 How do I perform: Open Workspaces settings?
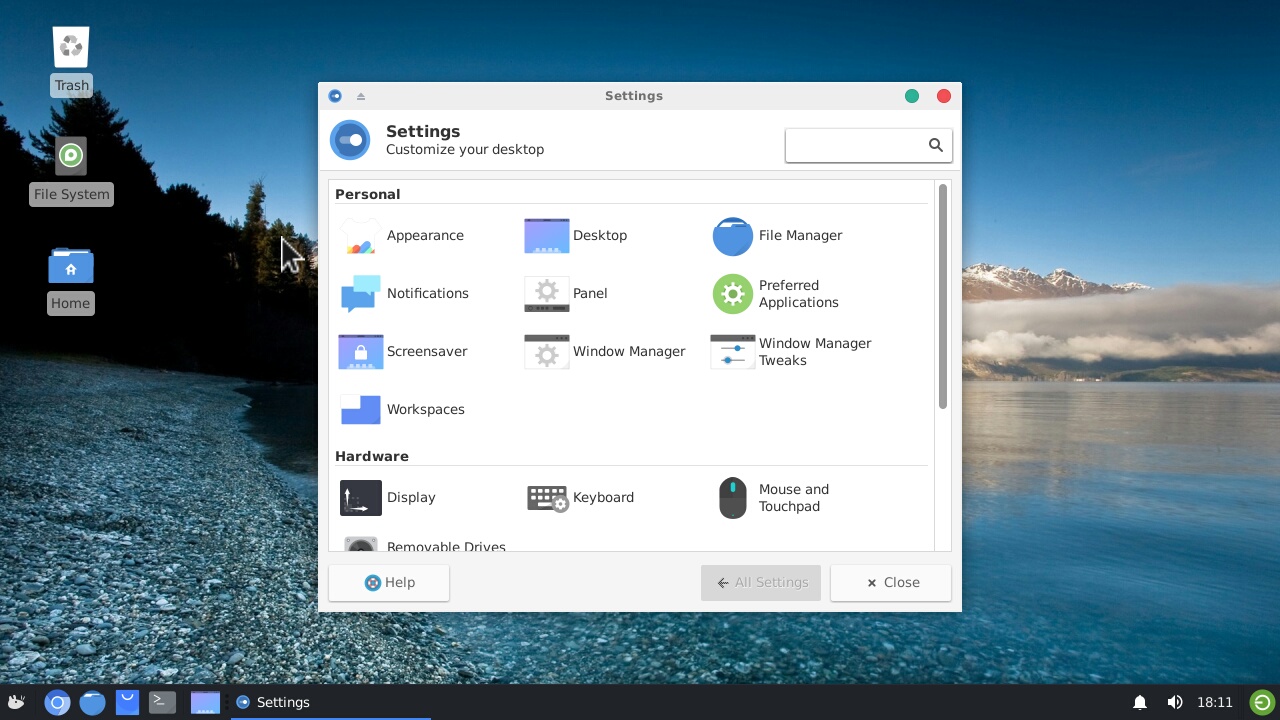pos(402,410)
